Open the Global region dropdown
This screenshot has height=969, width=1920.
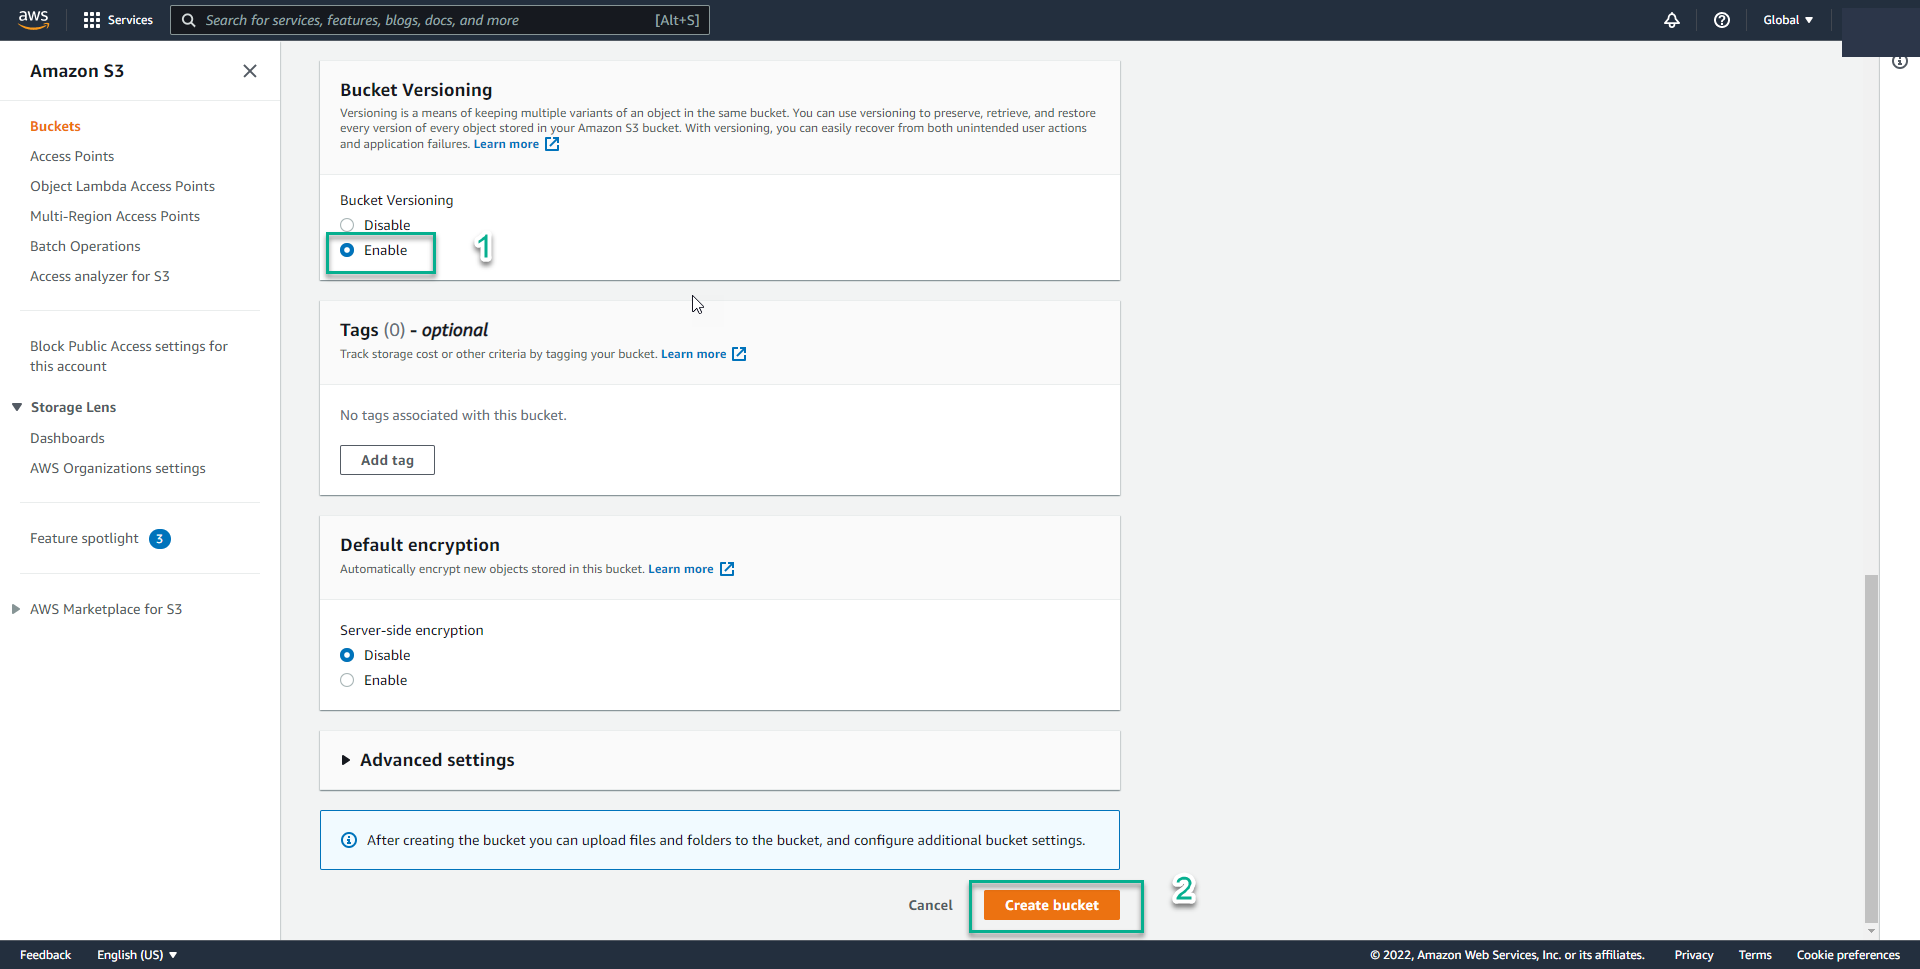tap(1787, 20)
